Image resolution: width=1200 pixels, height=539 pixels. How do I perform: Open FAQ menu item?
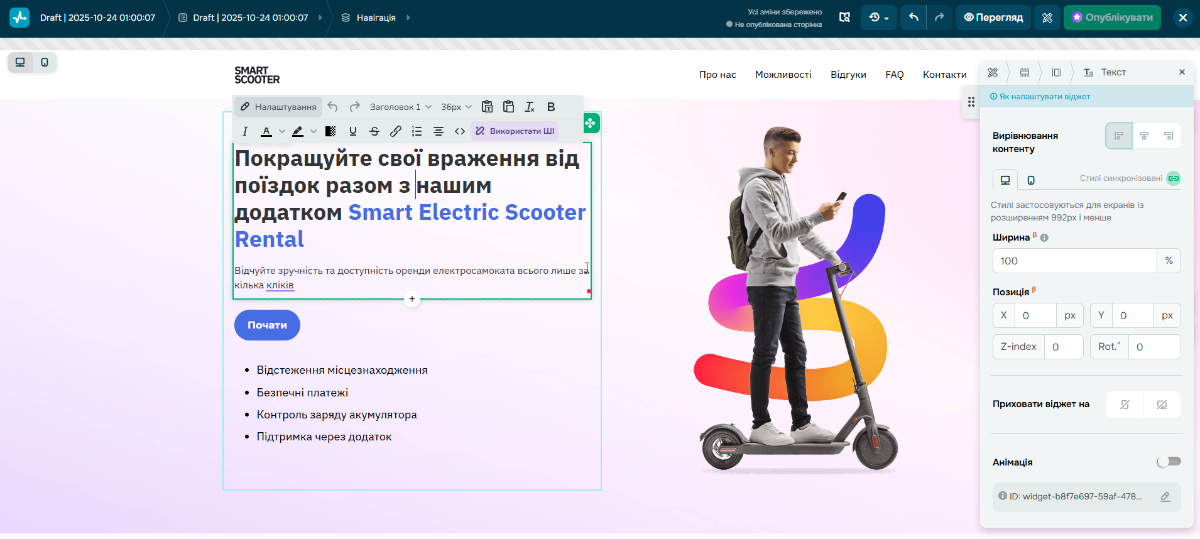[x=894, y=75]
